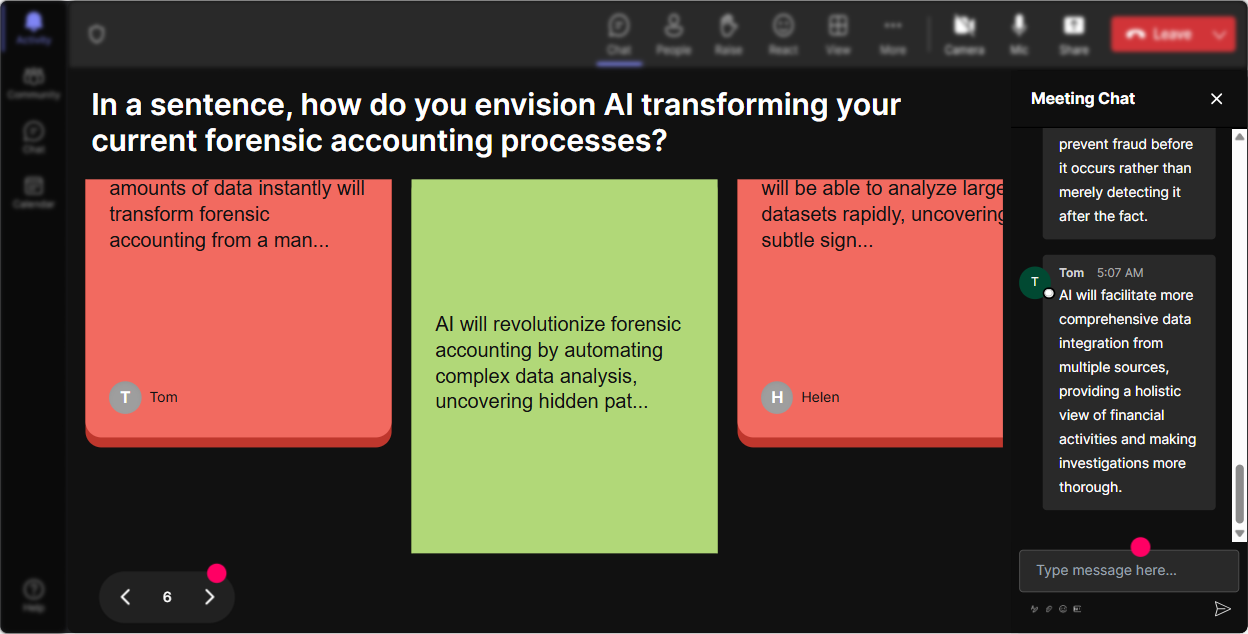Screen dimensions: 1248x634
Task: Open the React emoji menu
Action: (783, 34)
